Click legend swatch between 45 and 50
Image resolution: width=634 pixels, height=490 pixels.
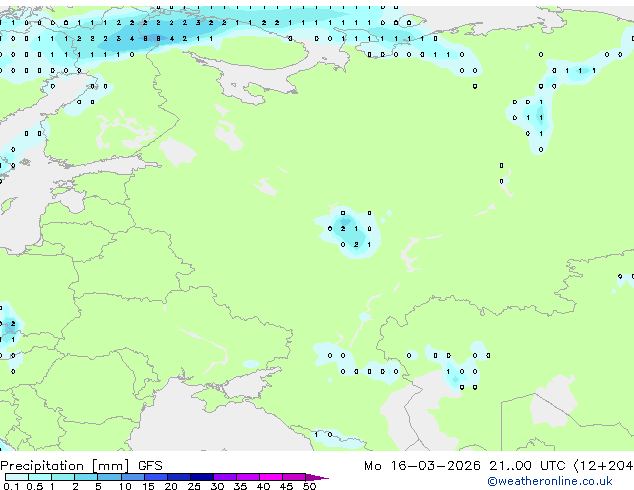coord(294,477)
